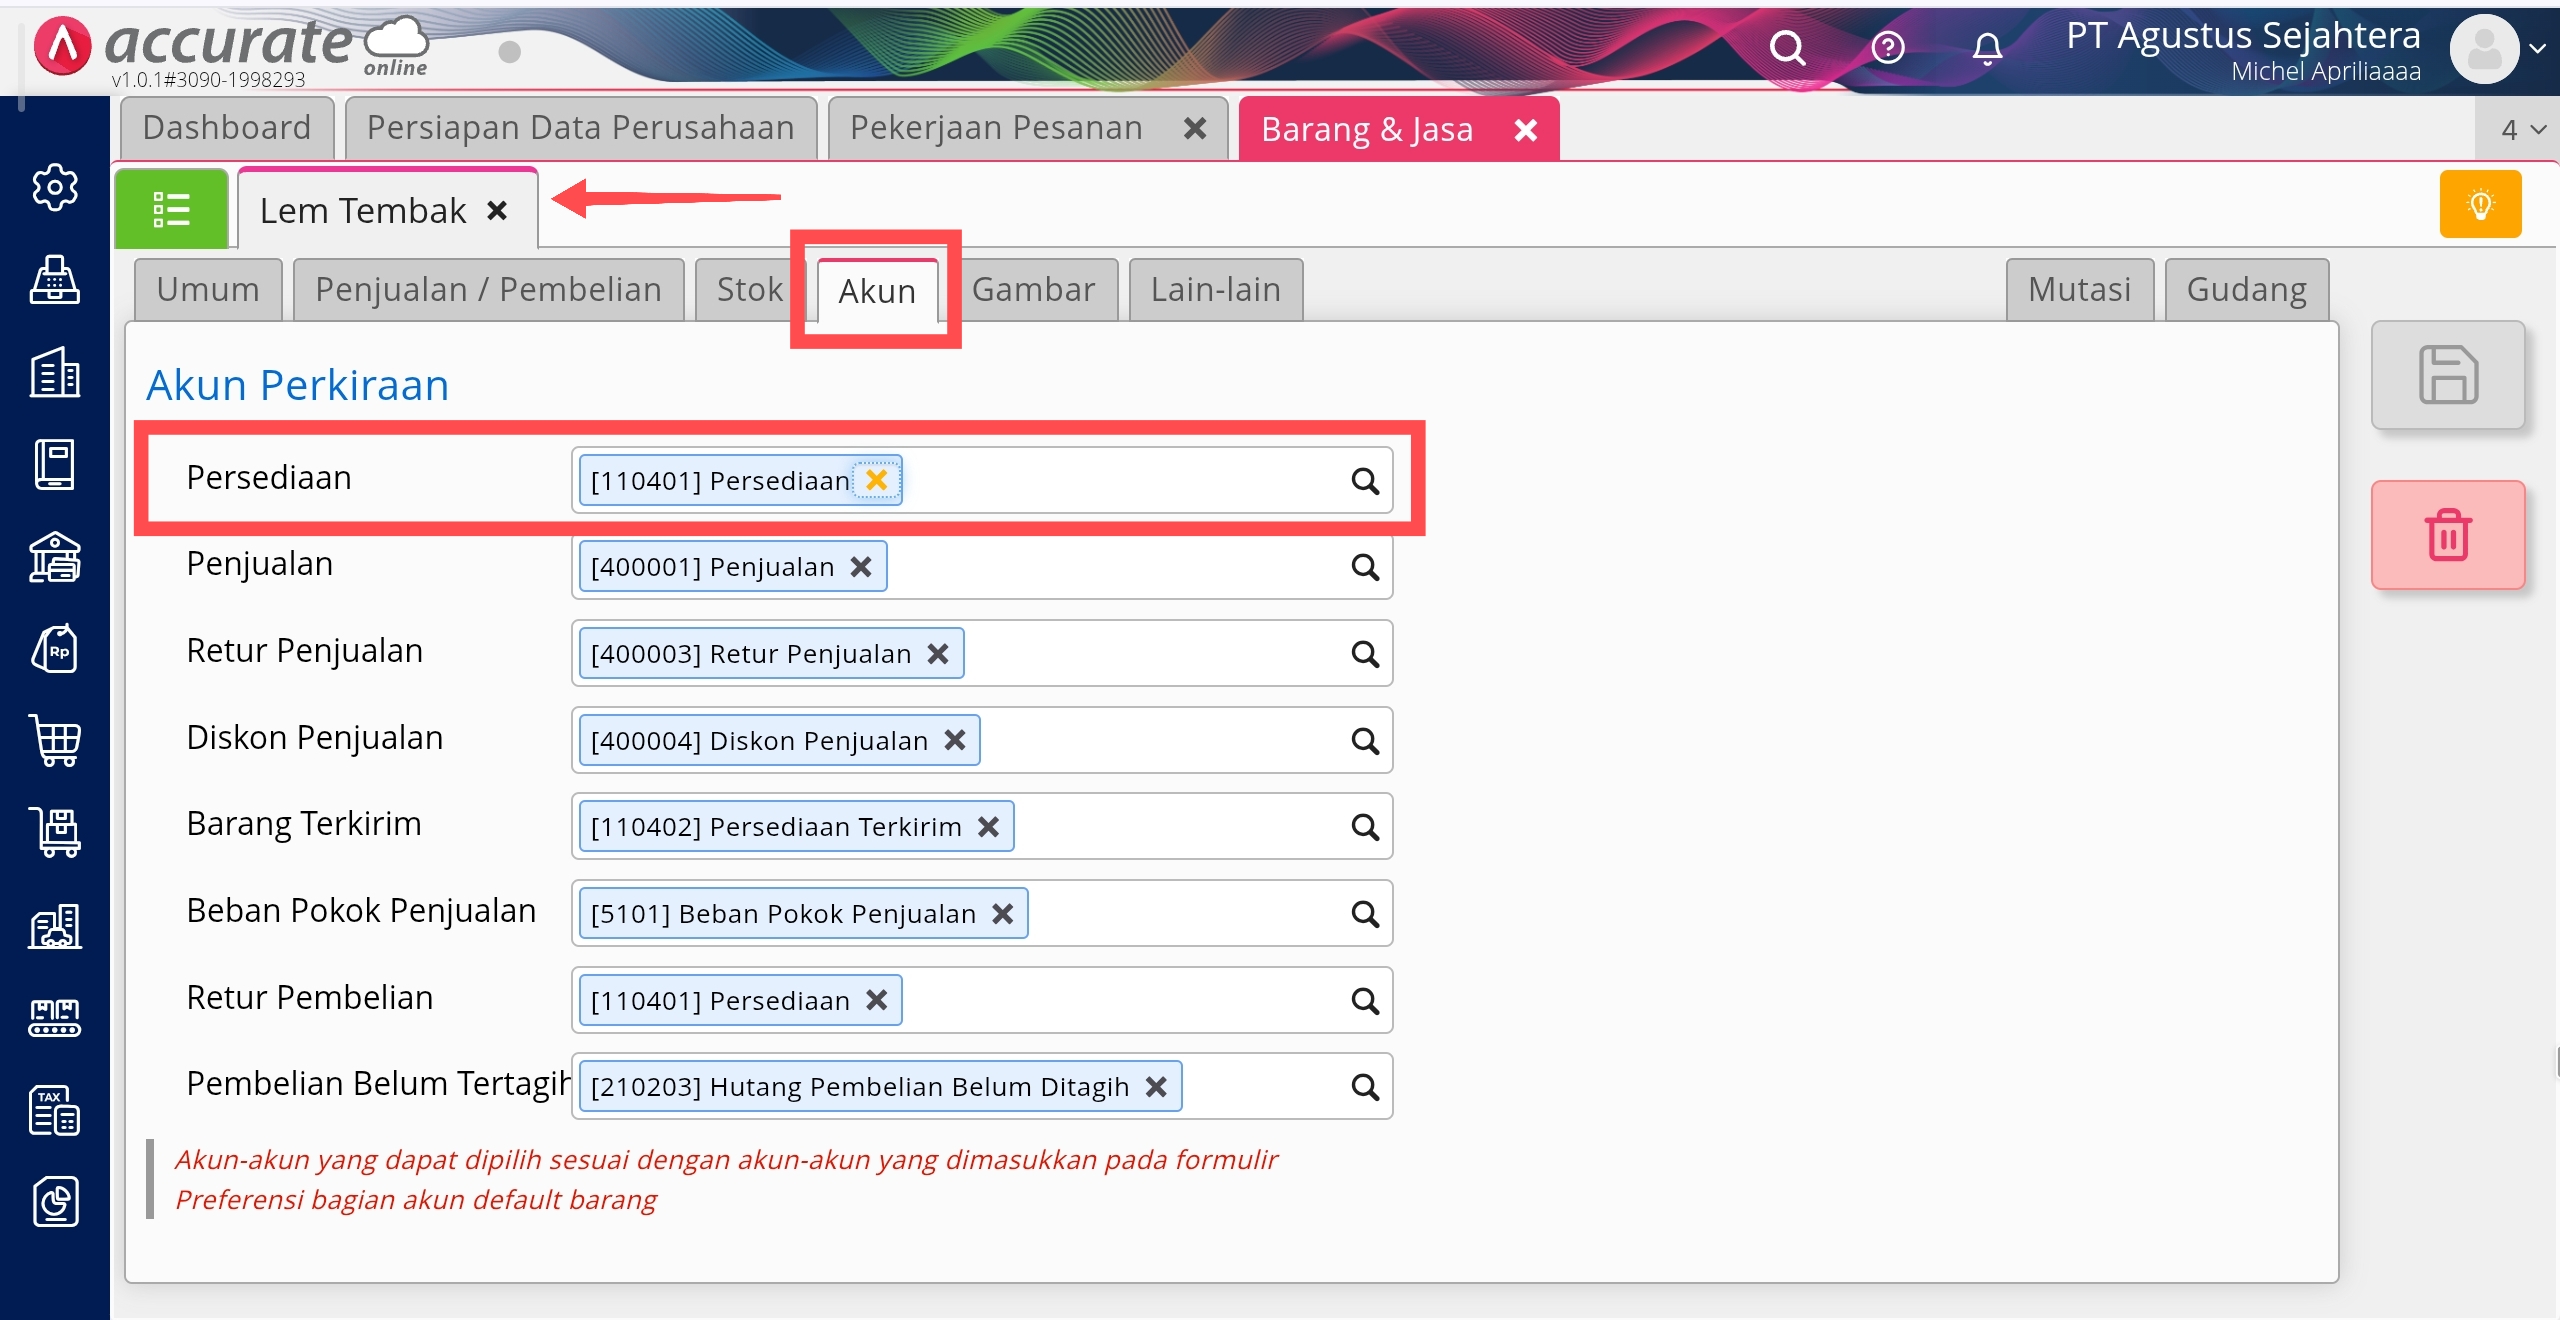Switch to the Stok tab

(x=749, y=290)
